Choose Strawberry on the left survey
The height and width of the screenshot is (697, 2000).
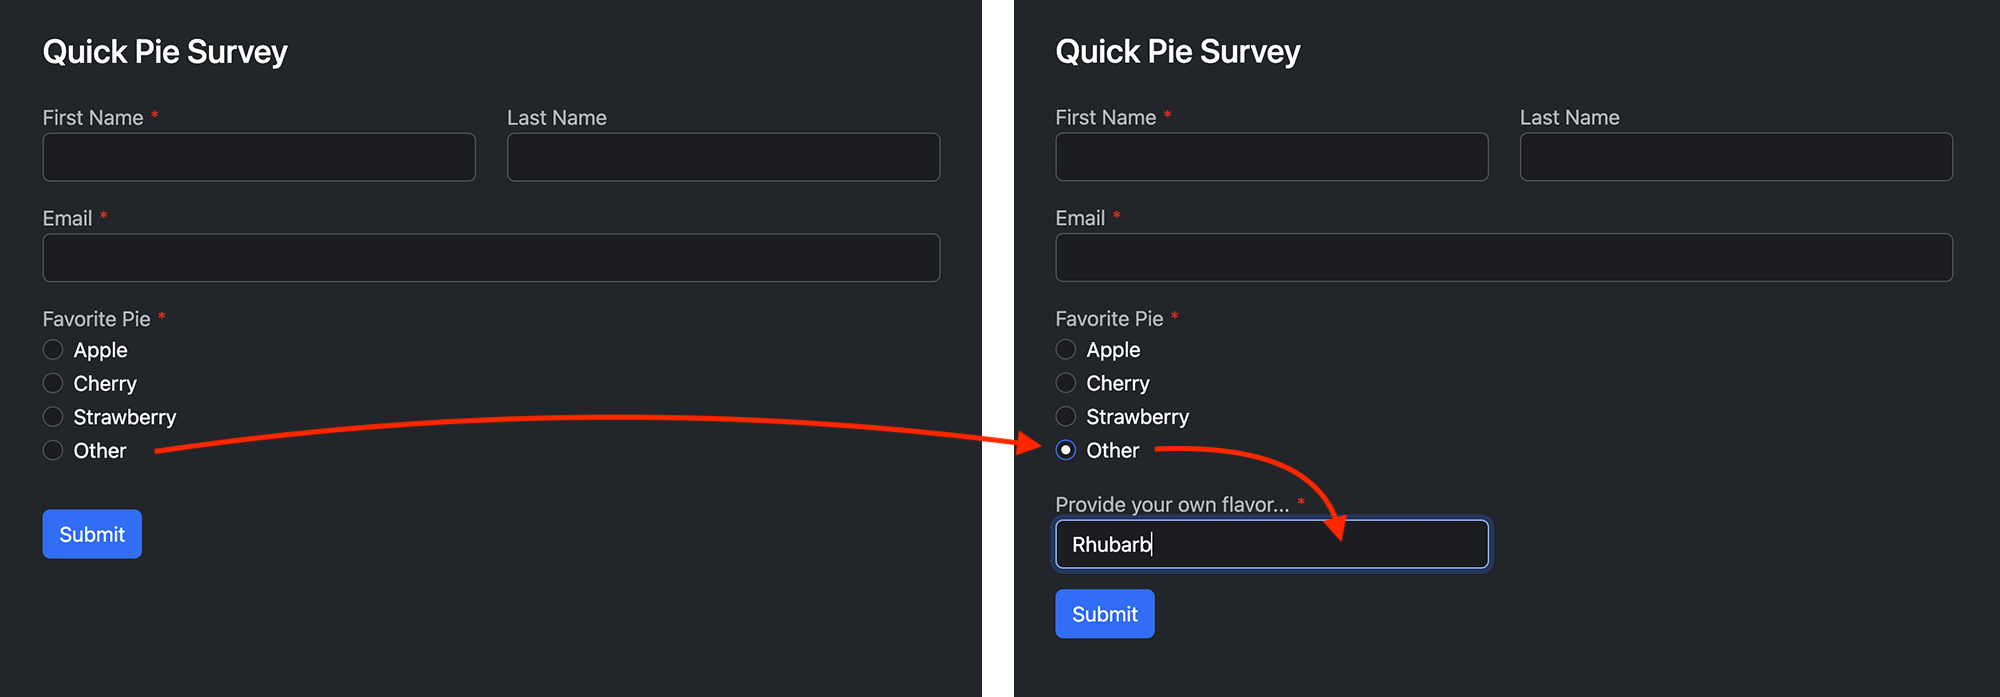pyautogui.click(x=52, y=416)
